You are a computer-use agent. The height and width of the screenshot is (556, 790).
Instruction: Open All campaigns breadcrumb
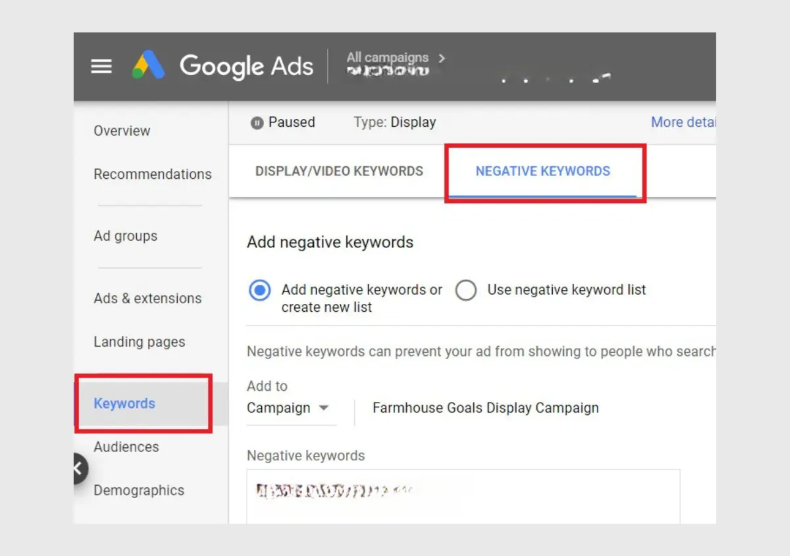tap(387, 57)
